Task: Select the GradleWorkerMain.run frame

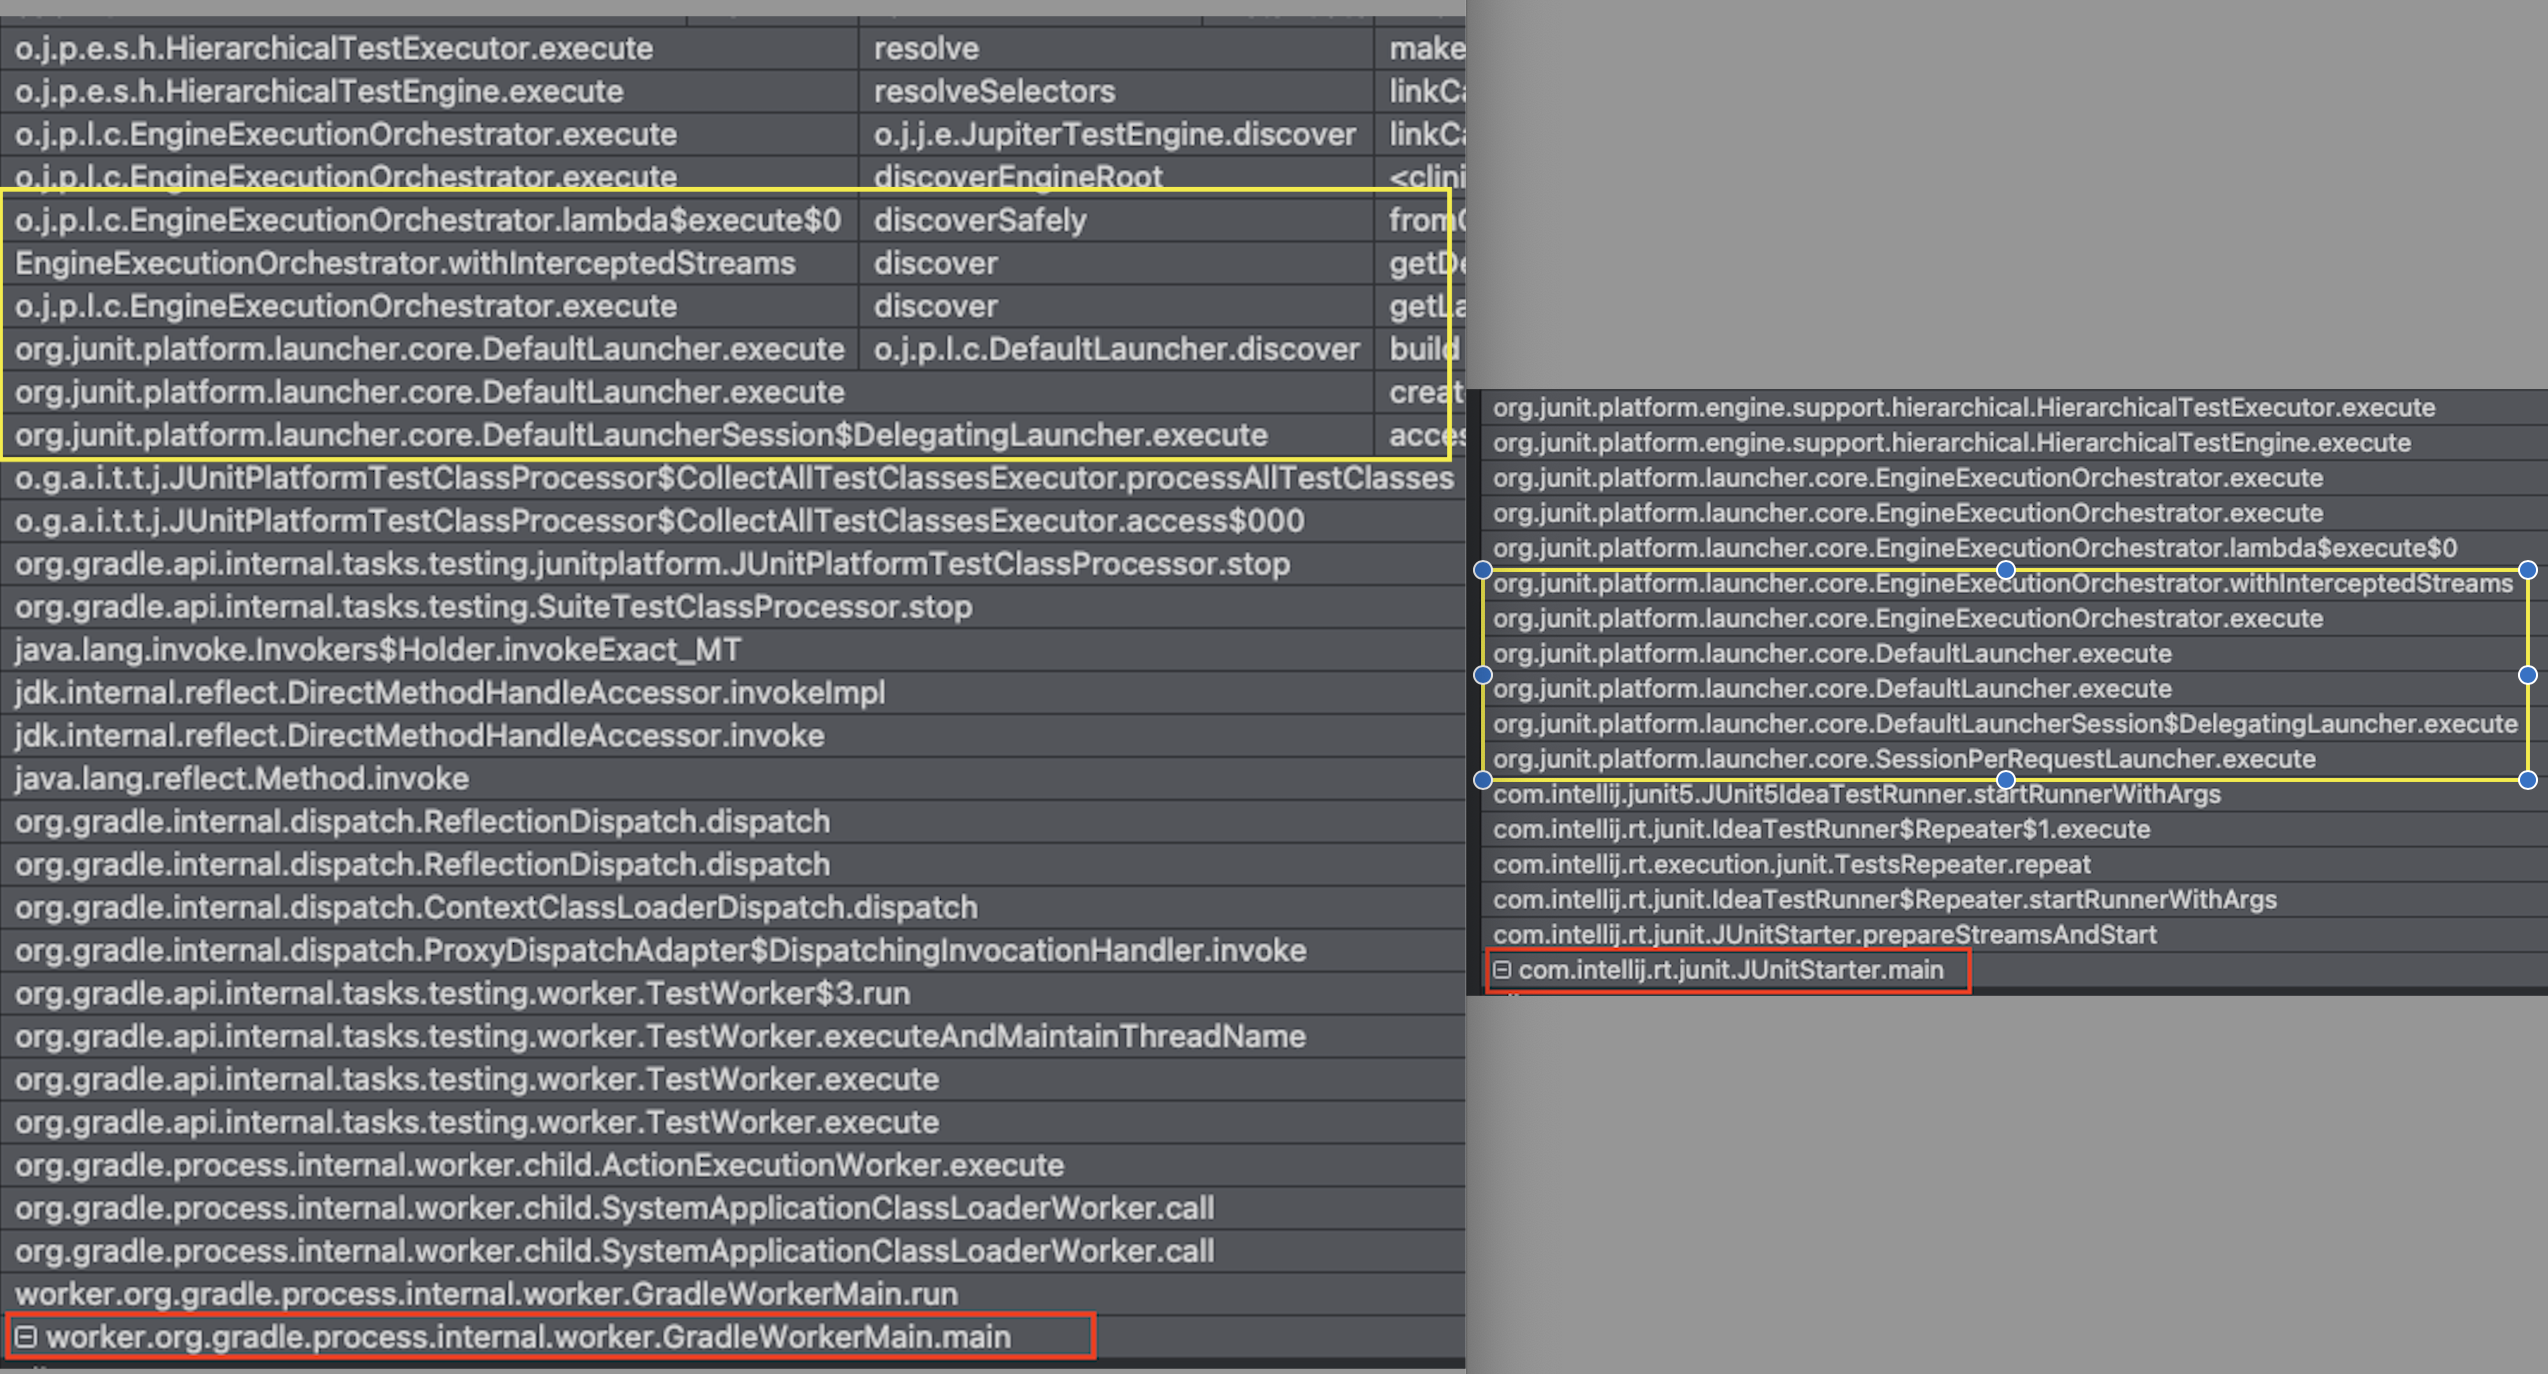Action: click(x=486, y=1294)
